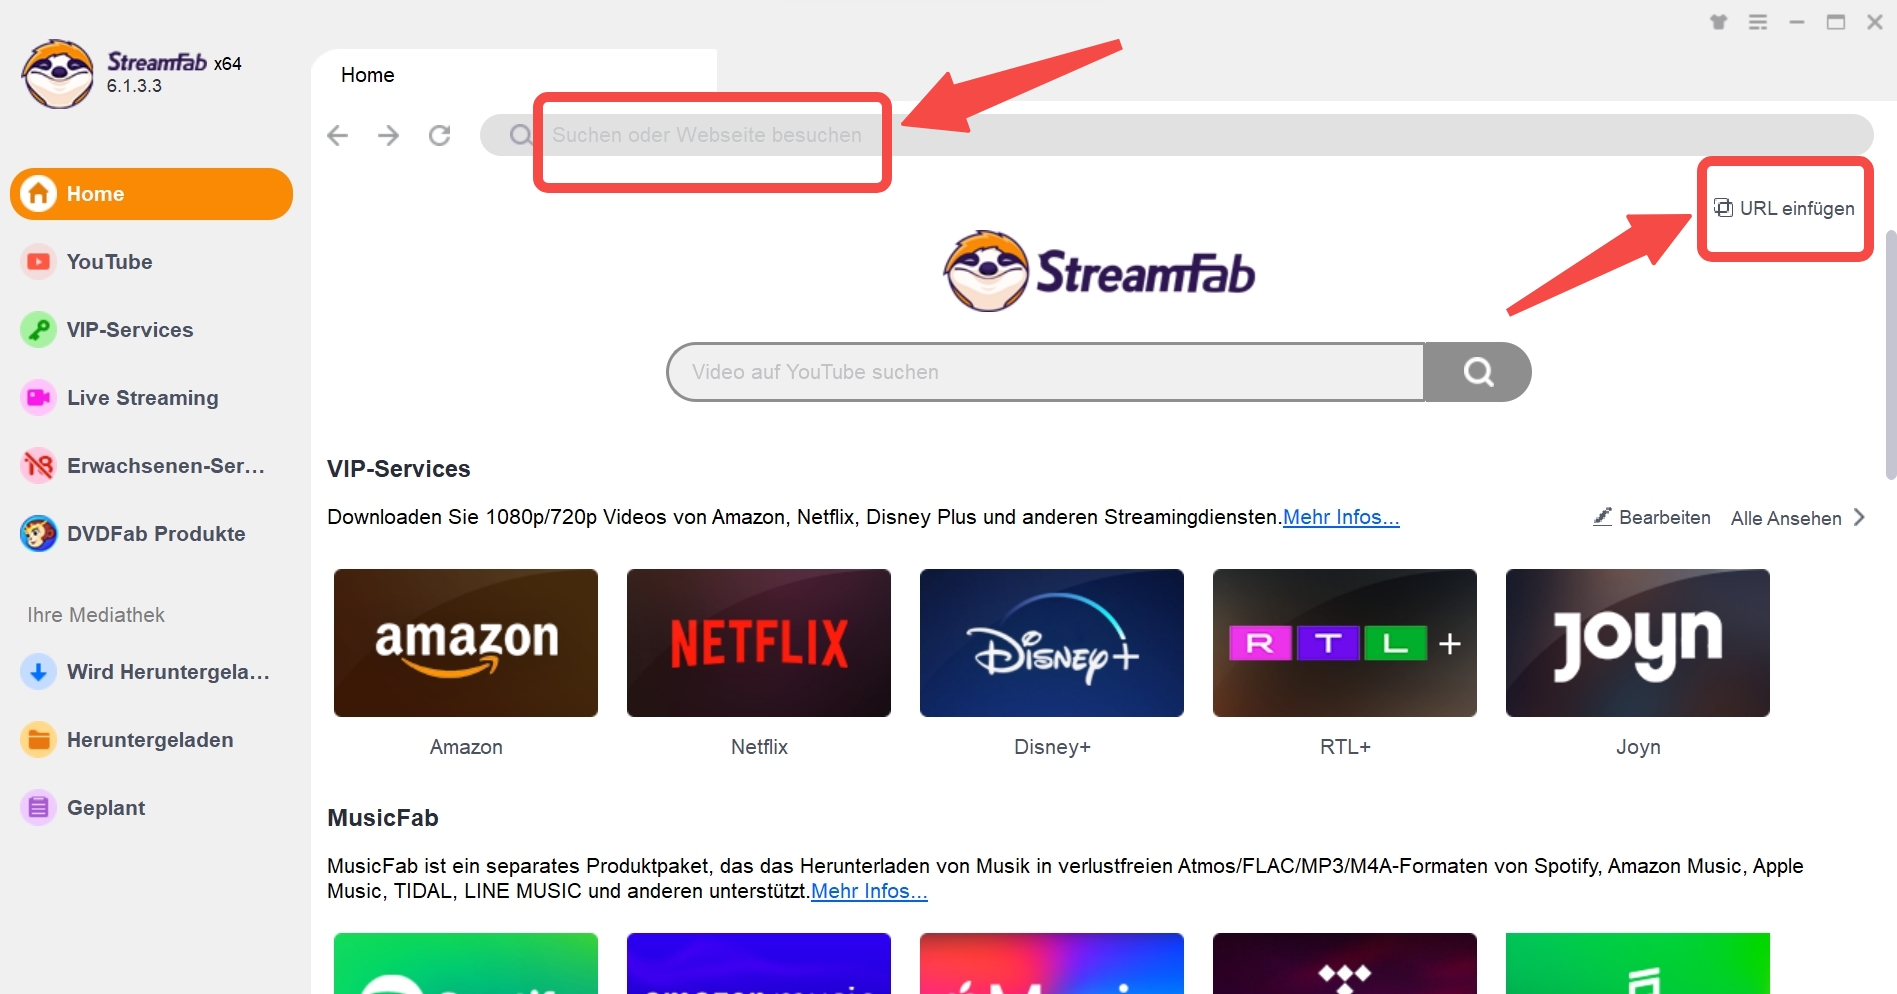Click the URL einfügen paste icon
This screenshot has width=1897, height=994.
pos(1723,208)
